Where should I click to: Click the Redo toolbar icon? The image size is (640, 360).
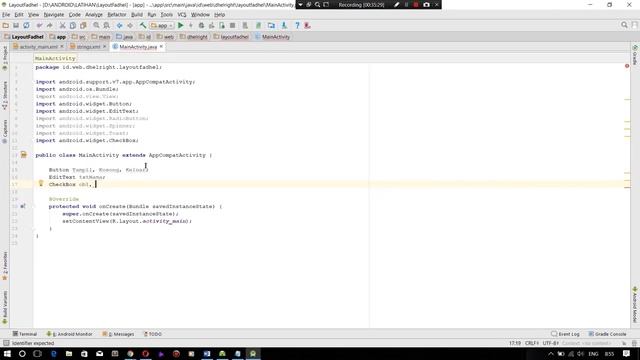[x=49, y=25]
